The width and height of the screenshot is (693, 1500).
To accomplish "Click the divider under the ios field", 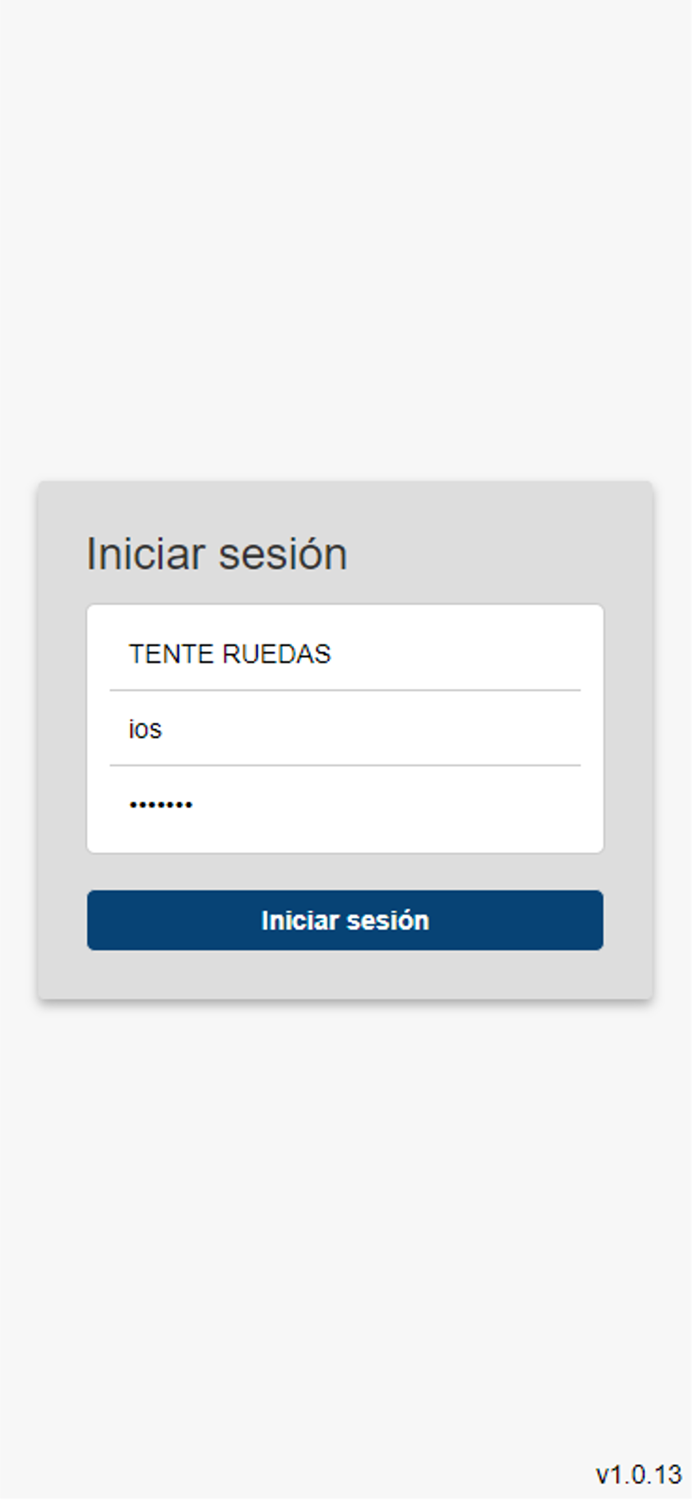I will coord(345,765).
